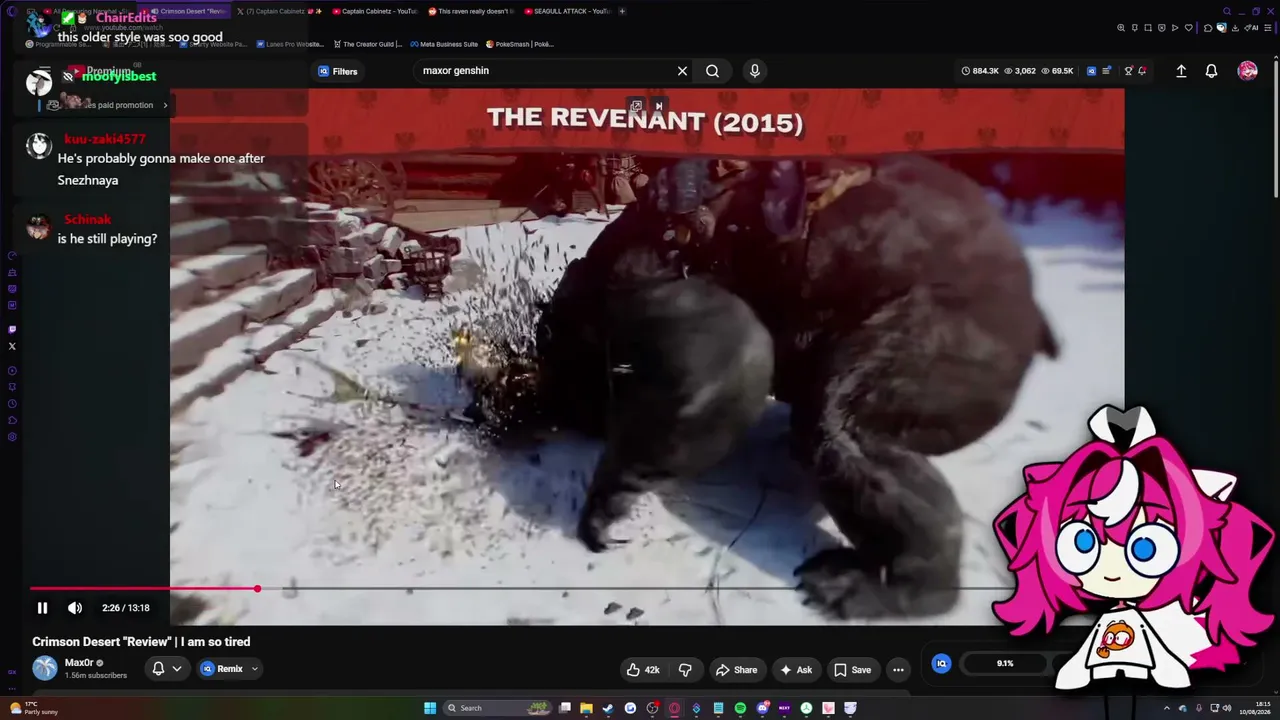Toggle channel notification bell for Max0r
The height and width of the screenshot is (720, 1280).
158,669
